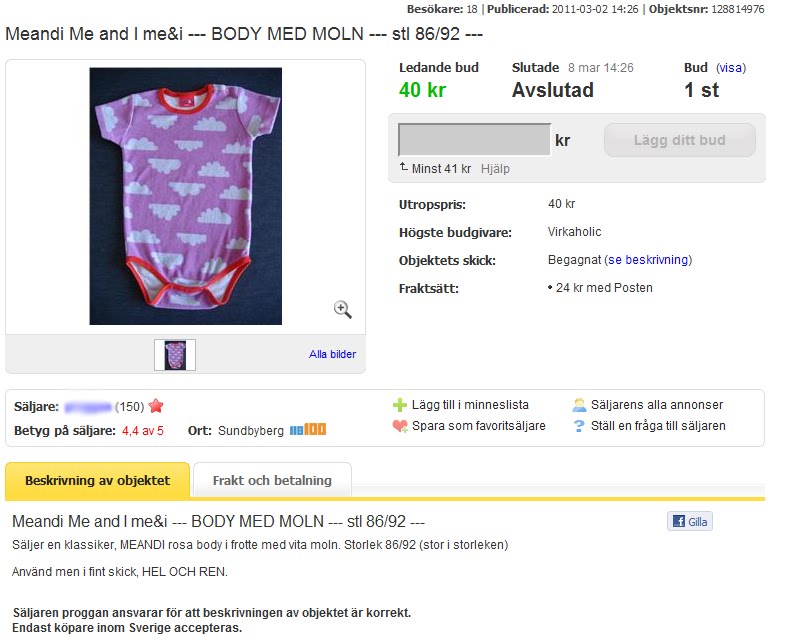Image resolution: width=801 pixels, height=643 pixels.
Task: Click the seller's all ads person icon
Action: point(579,405)
